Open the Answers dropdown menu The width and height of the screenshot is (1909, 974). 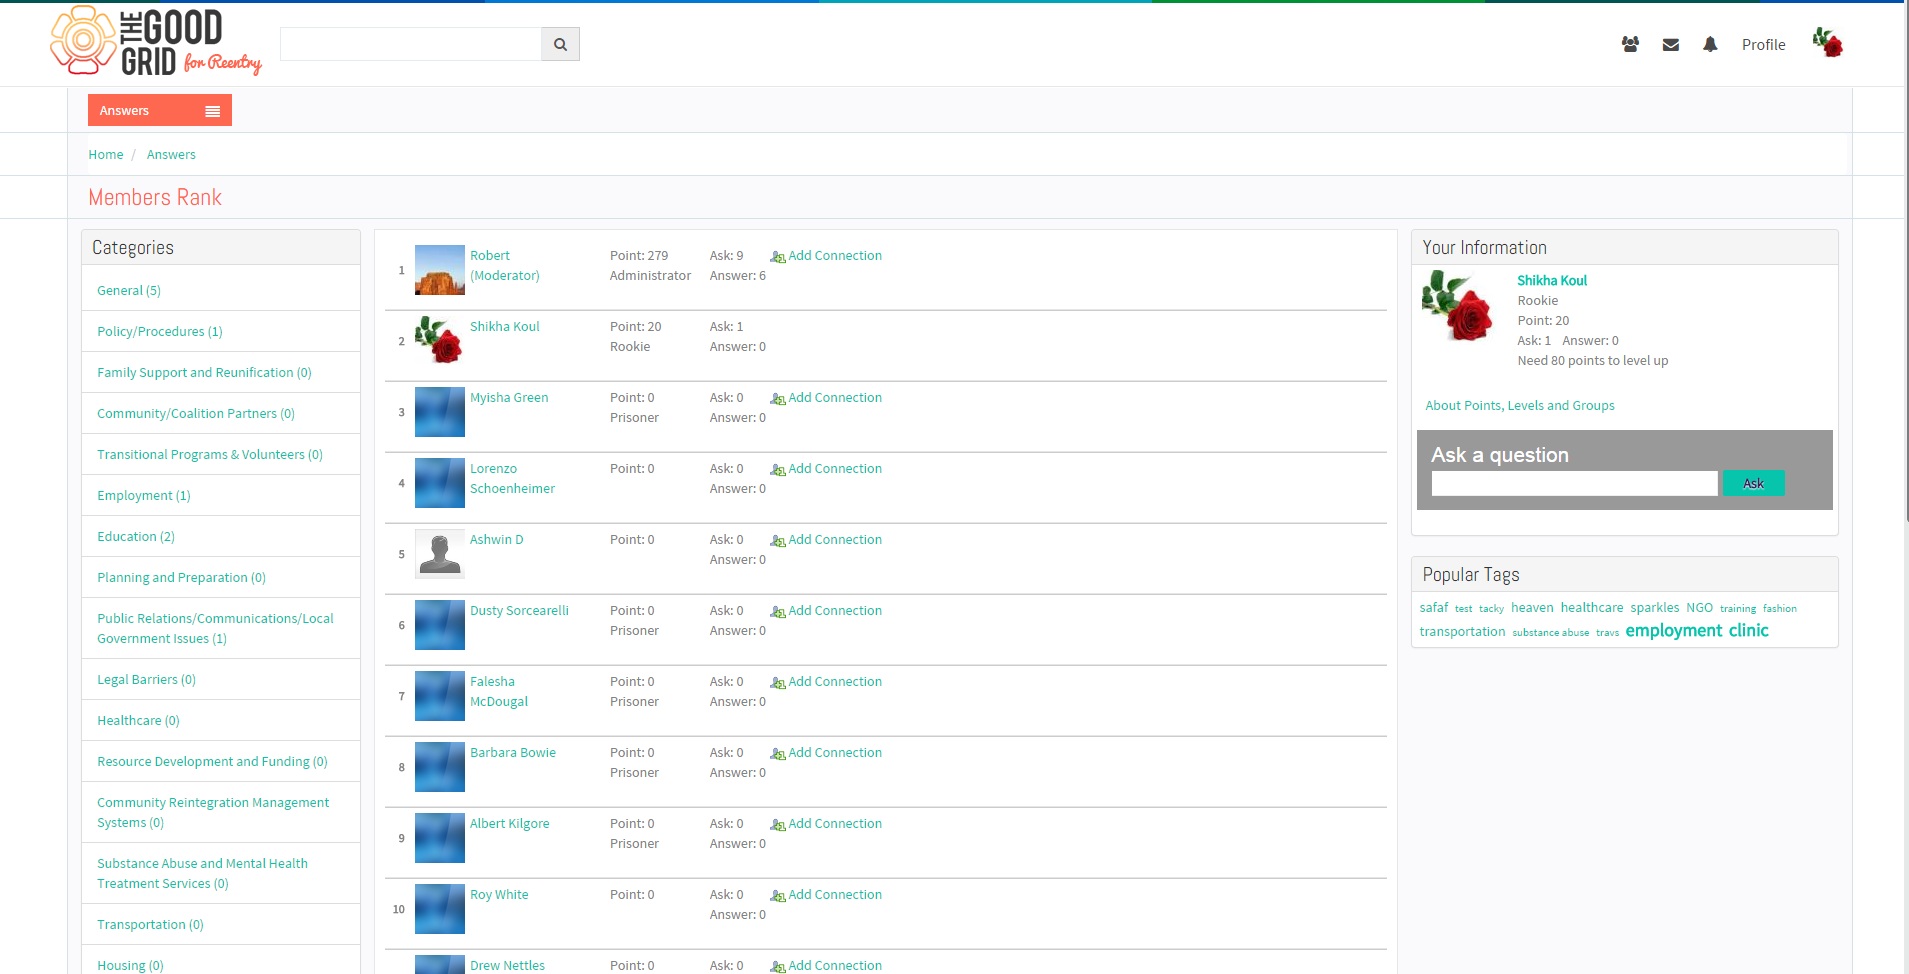tap(160, 110)
